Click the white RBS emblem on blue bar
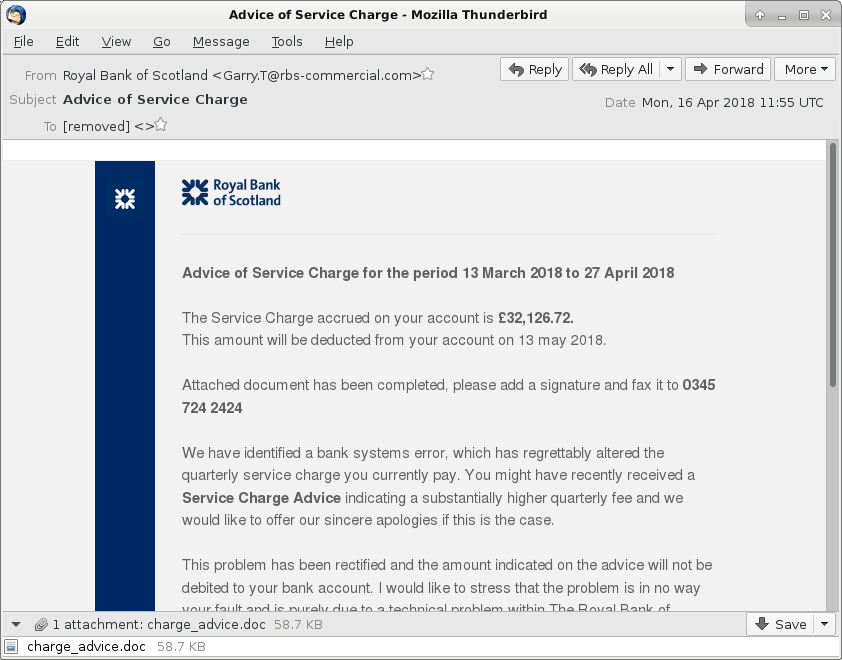Viewport: 842px width, 660px height. click(125, 199)
